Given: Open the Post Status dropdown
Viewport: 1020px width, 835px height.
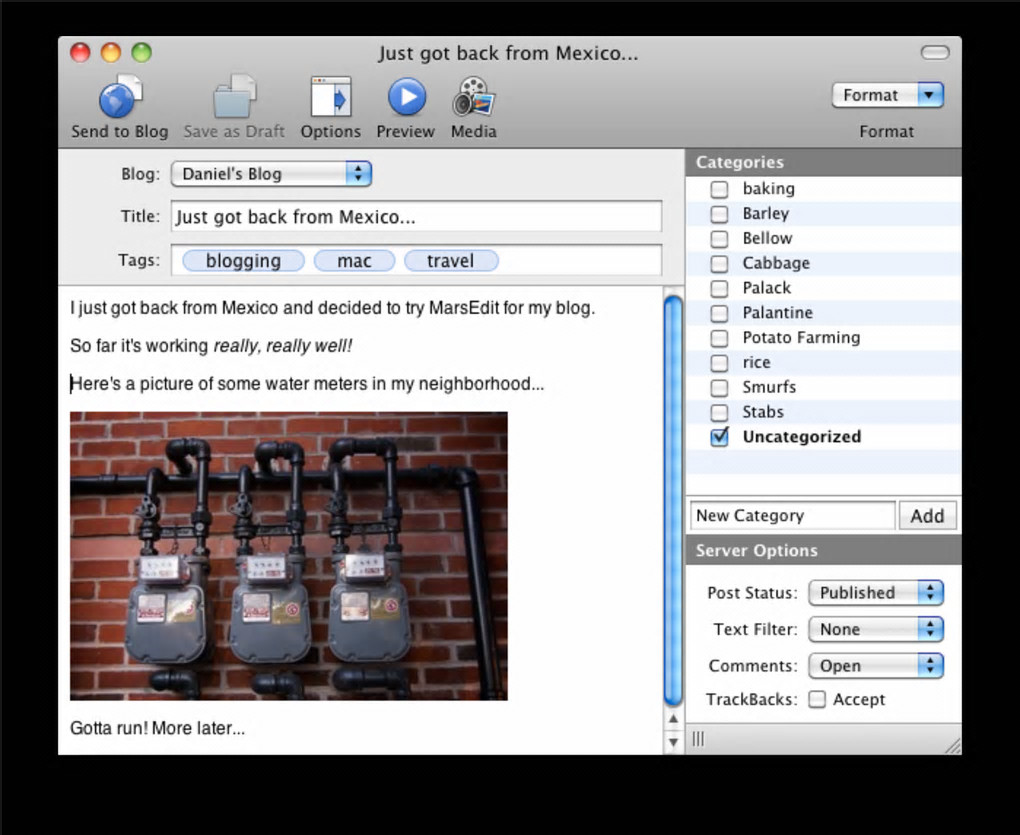Looking at the screenshot, I should (x=876, y=593).
